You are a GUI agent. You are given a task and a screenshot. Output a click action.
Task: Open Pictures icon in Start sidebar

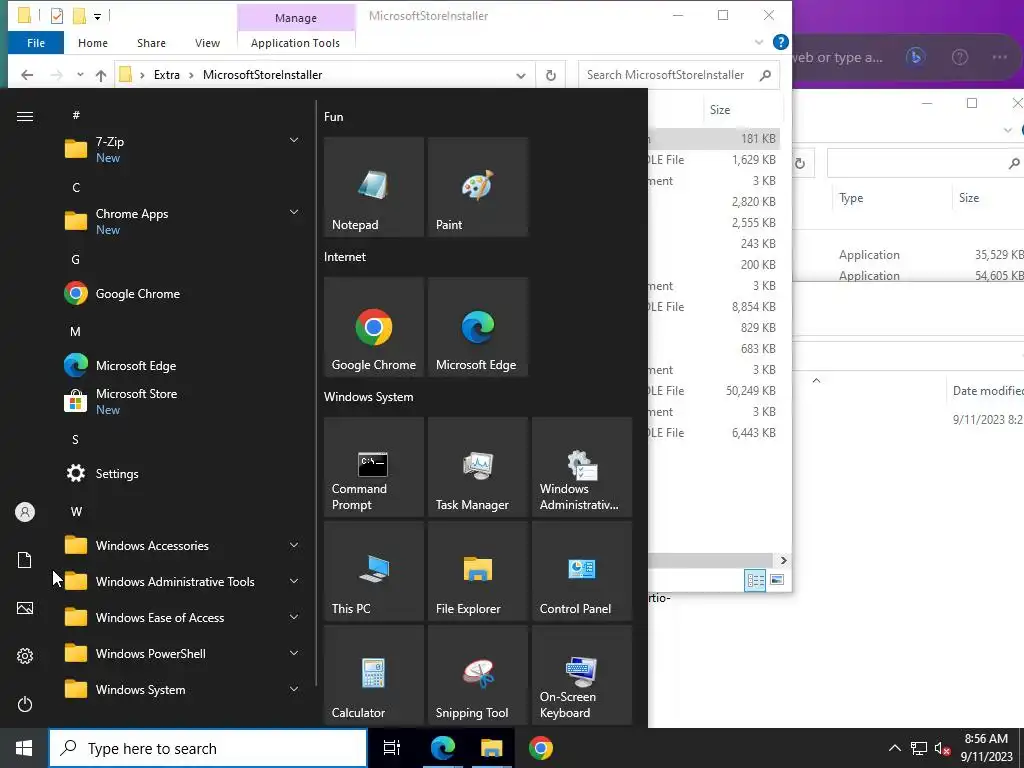(x=25, y=608)
